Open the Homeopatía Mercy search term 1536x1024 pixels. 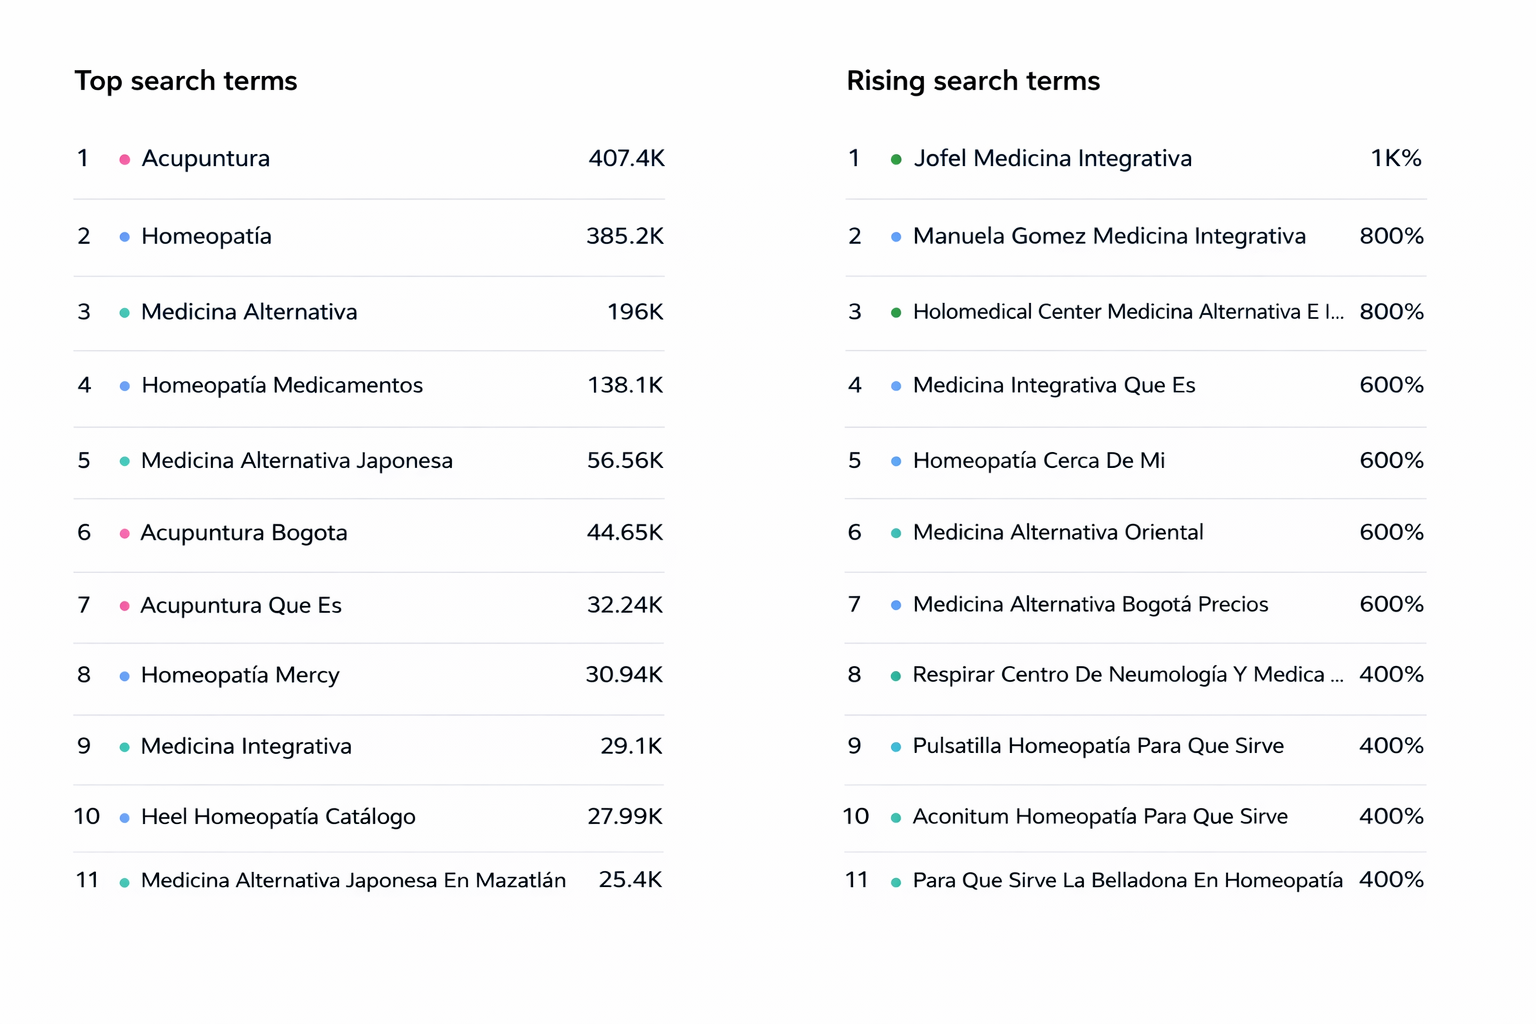pyautogui.click(x=240, y=675)
